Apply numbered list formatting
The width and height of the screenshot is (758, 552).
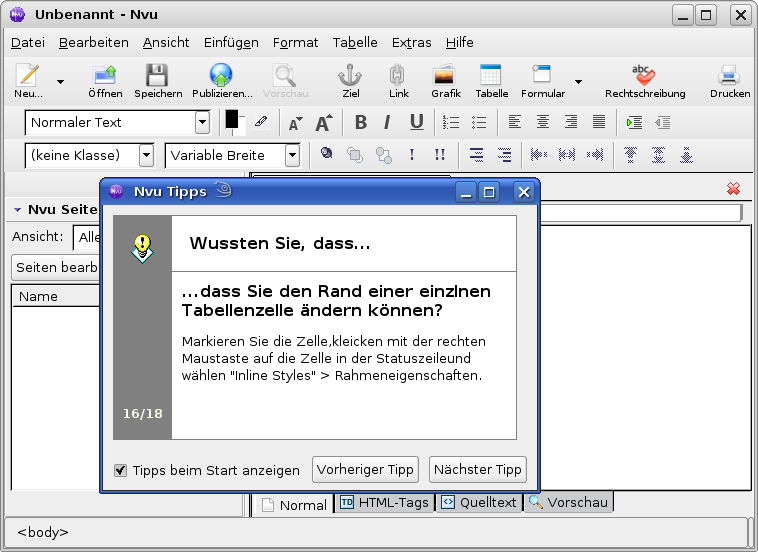coord(451,122)
